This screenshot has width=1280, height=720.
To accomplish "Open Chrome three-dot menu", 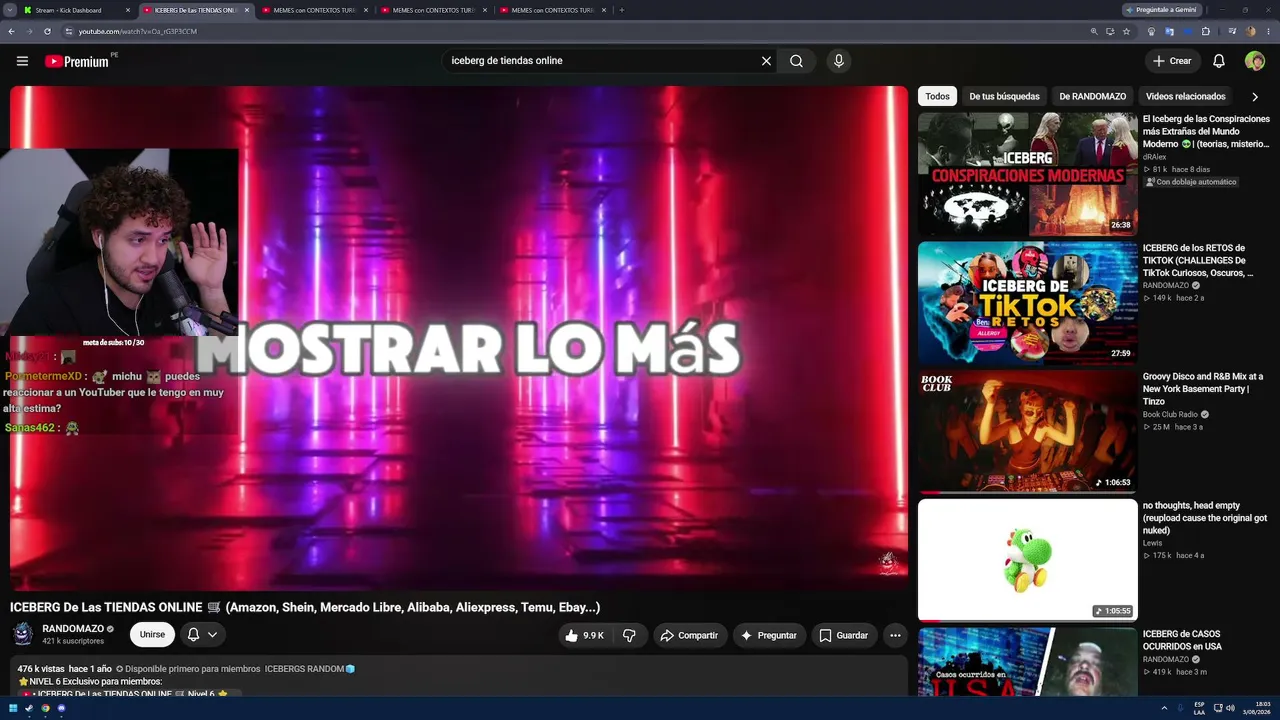I will pos(1268,31).
